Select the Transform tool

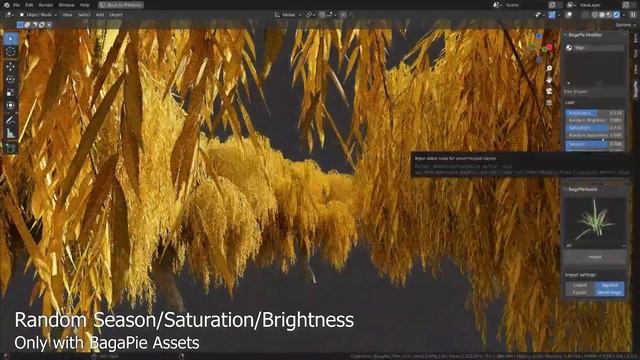pos(11,106)
